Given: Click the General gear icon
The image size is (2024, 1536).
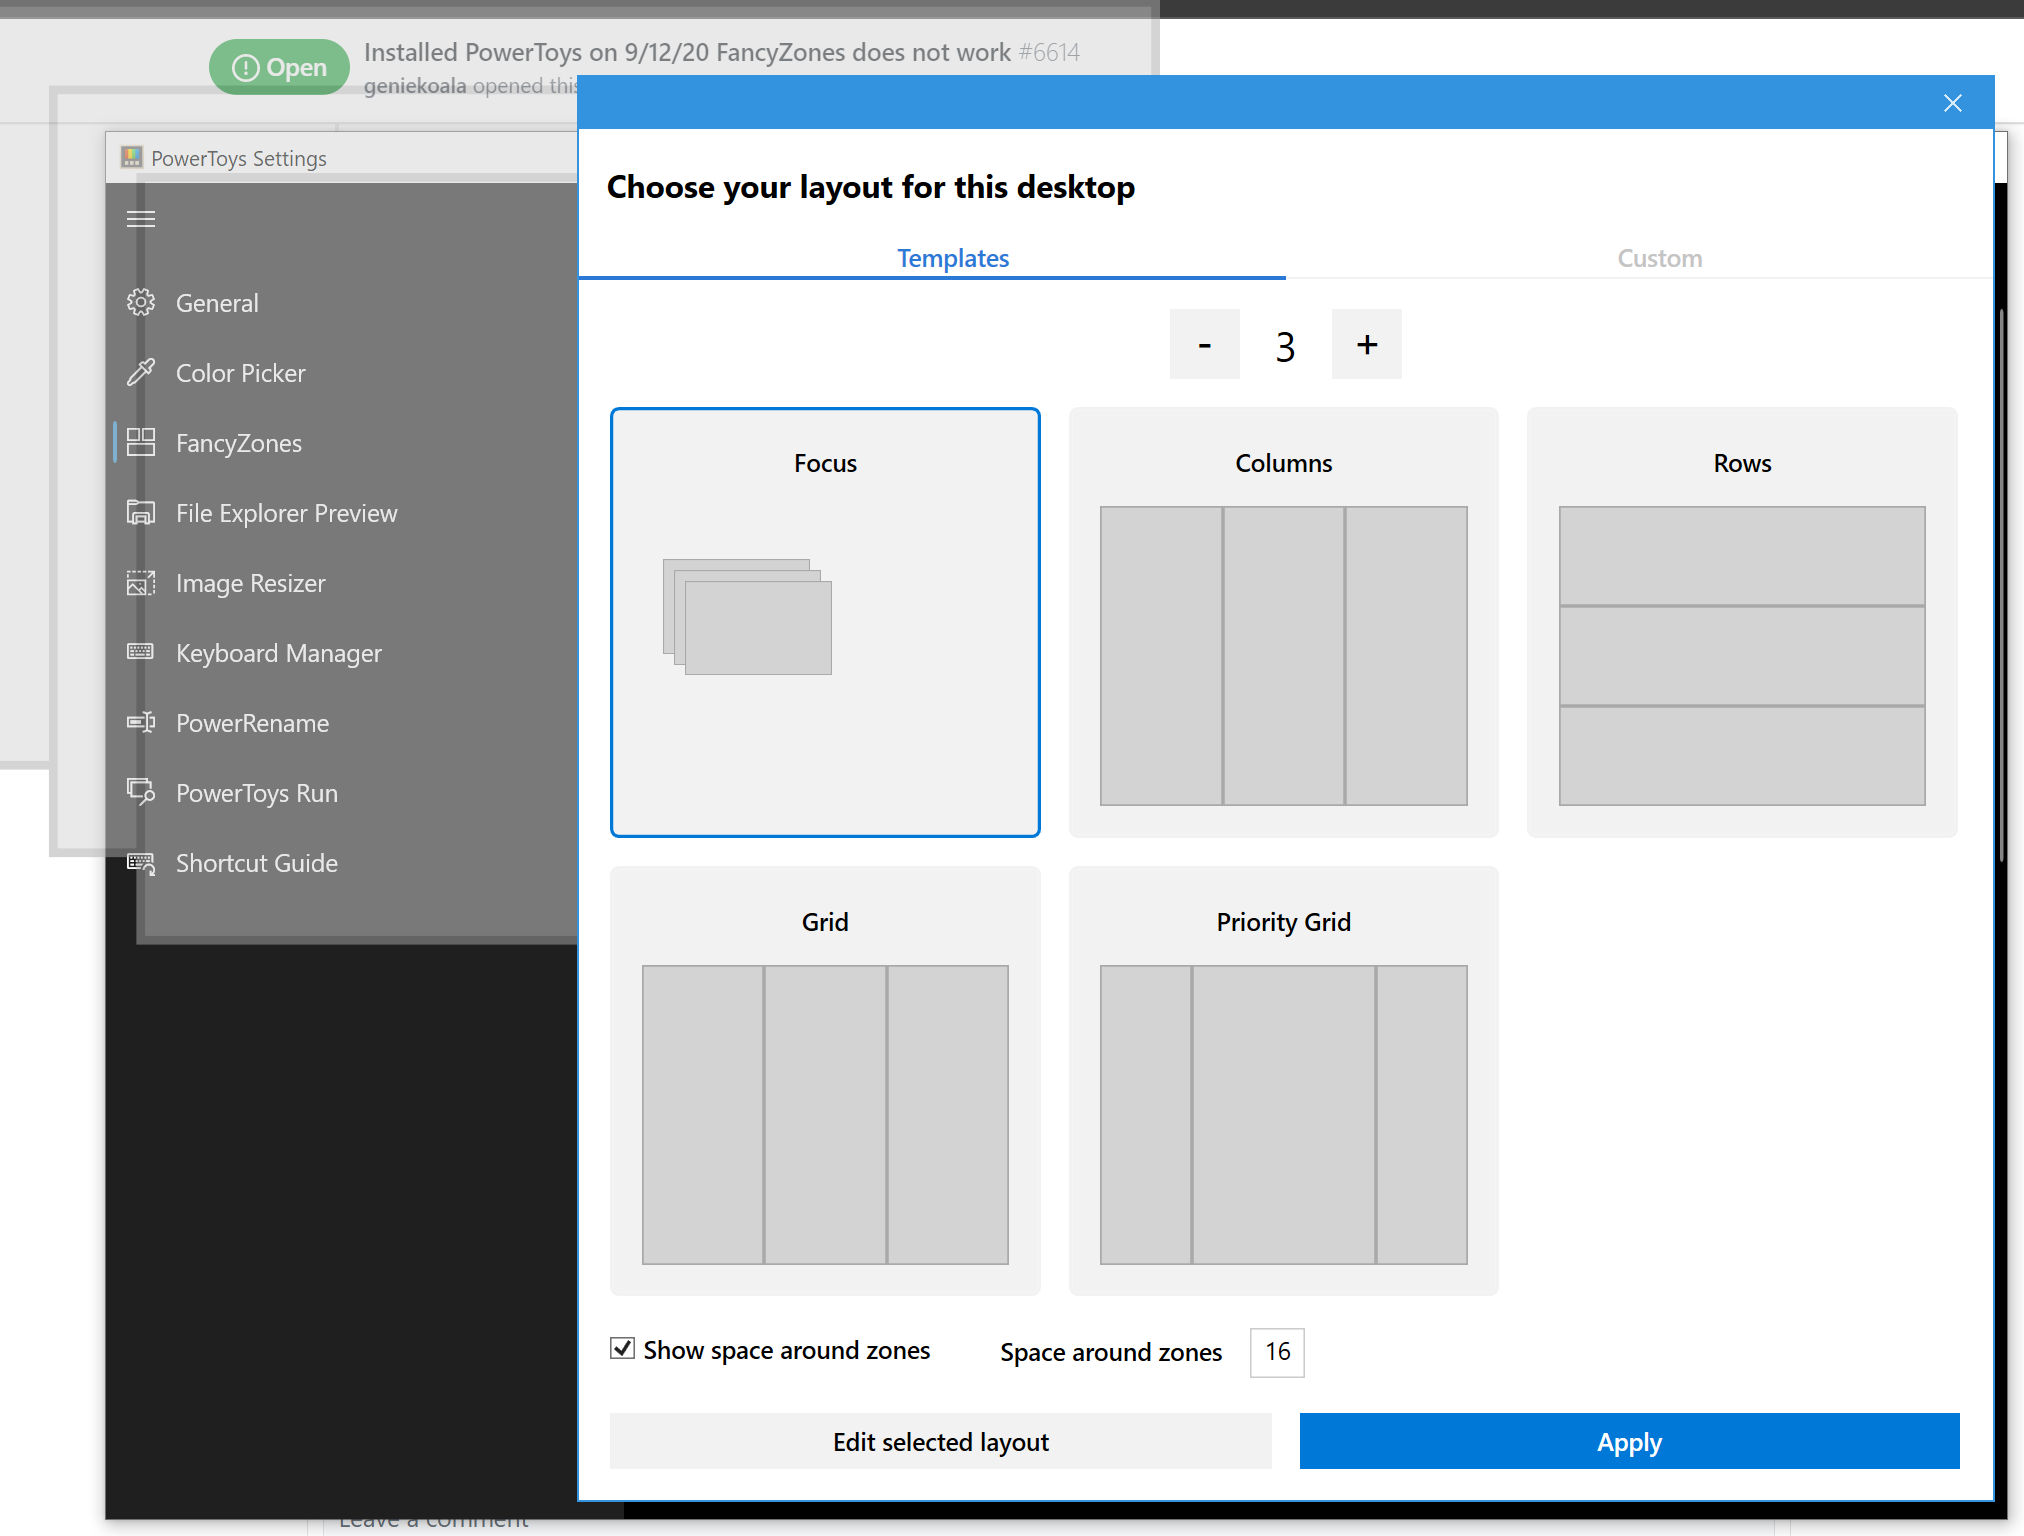Looking at the screenshot, I should point(141,302).
